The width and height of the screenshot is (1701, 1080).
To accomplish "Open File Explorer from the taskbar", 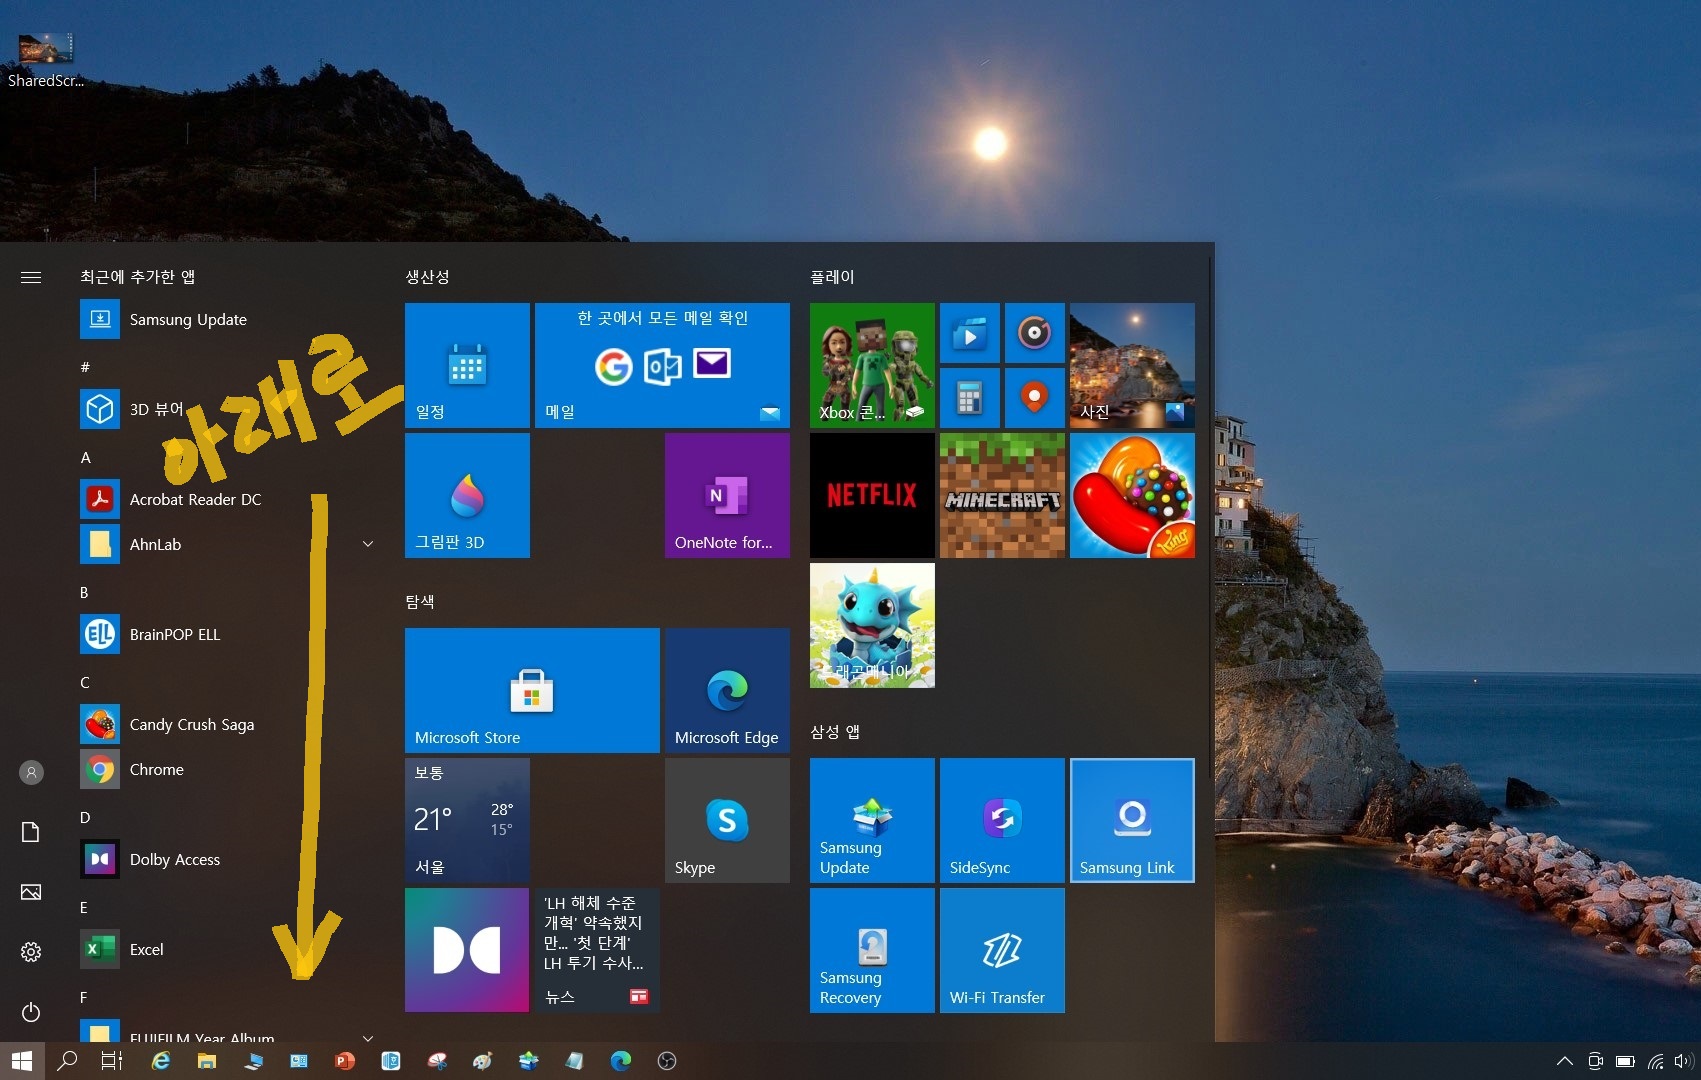I will point(207,1061).
